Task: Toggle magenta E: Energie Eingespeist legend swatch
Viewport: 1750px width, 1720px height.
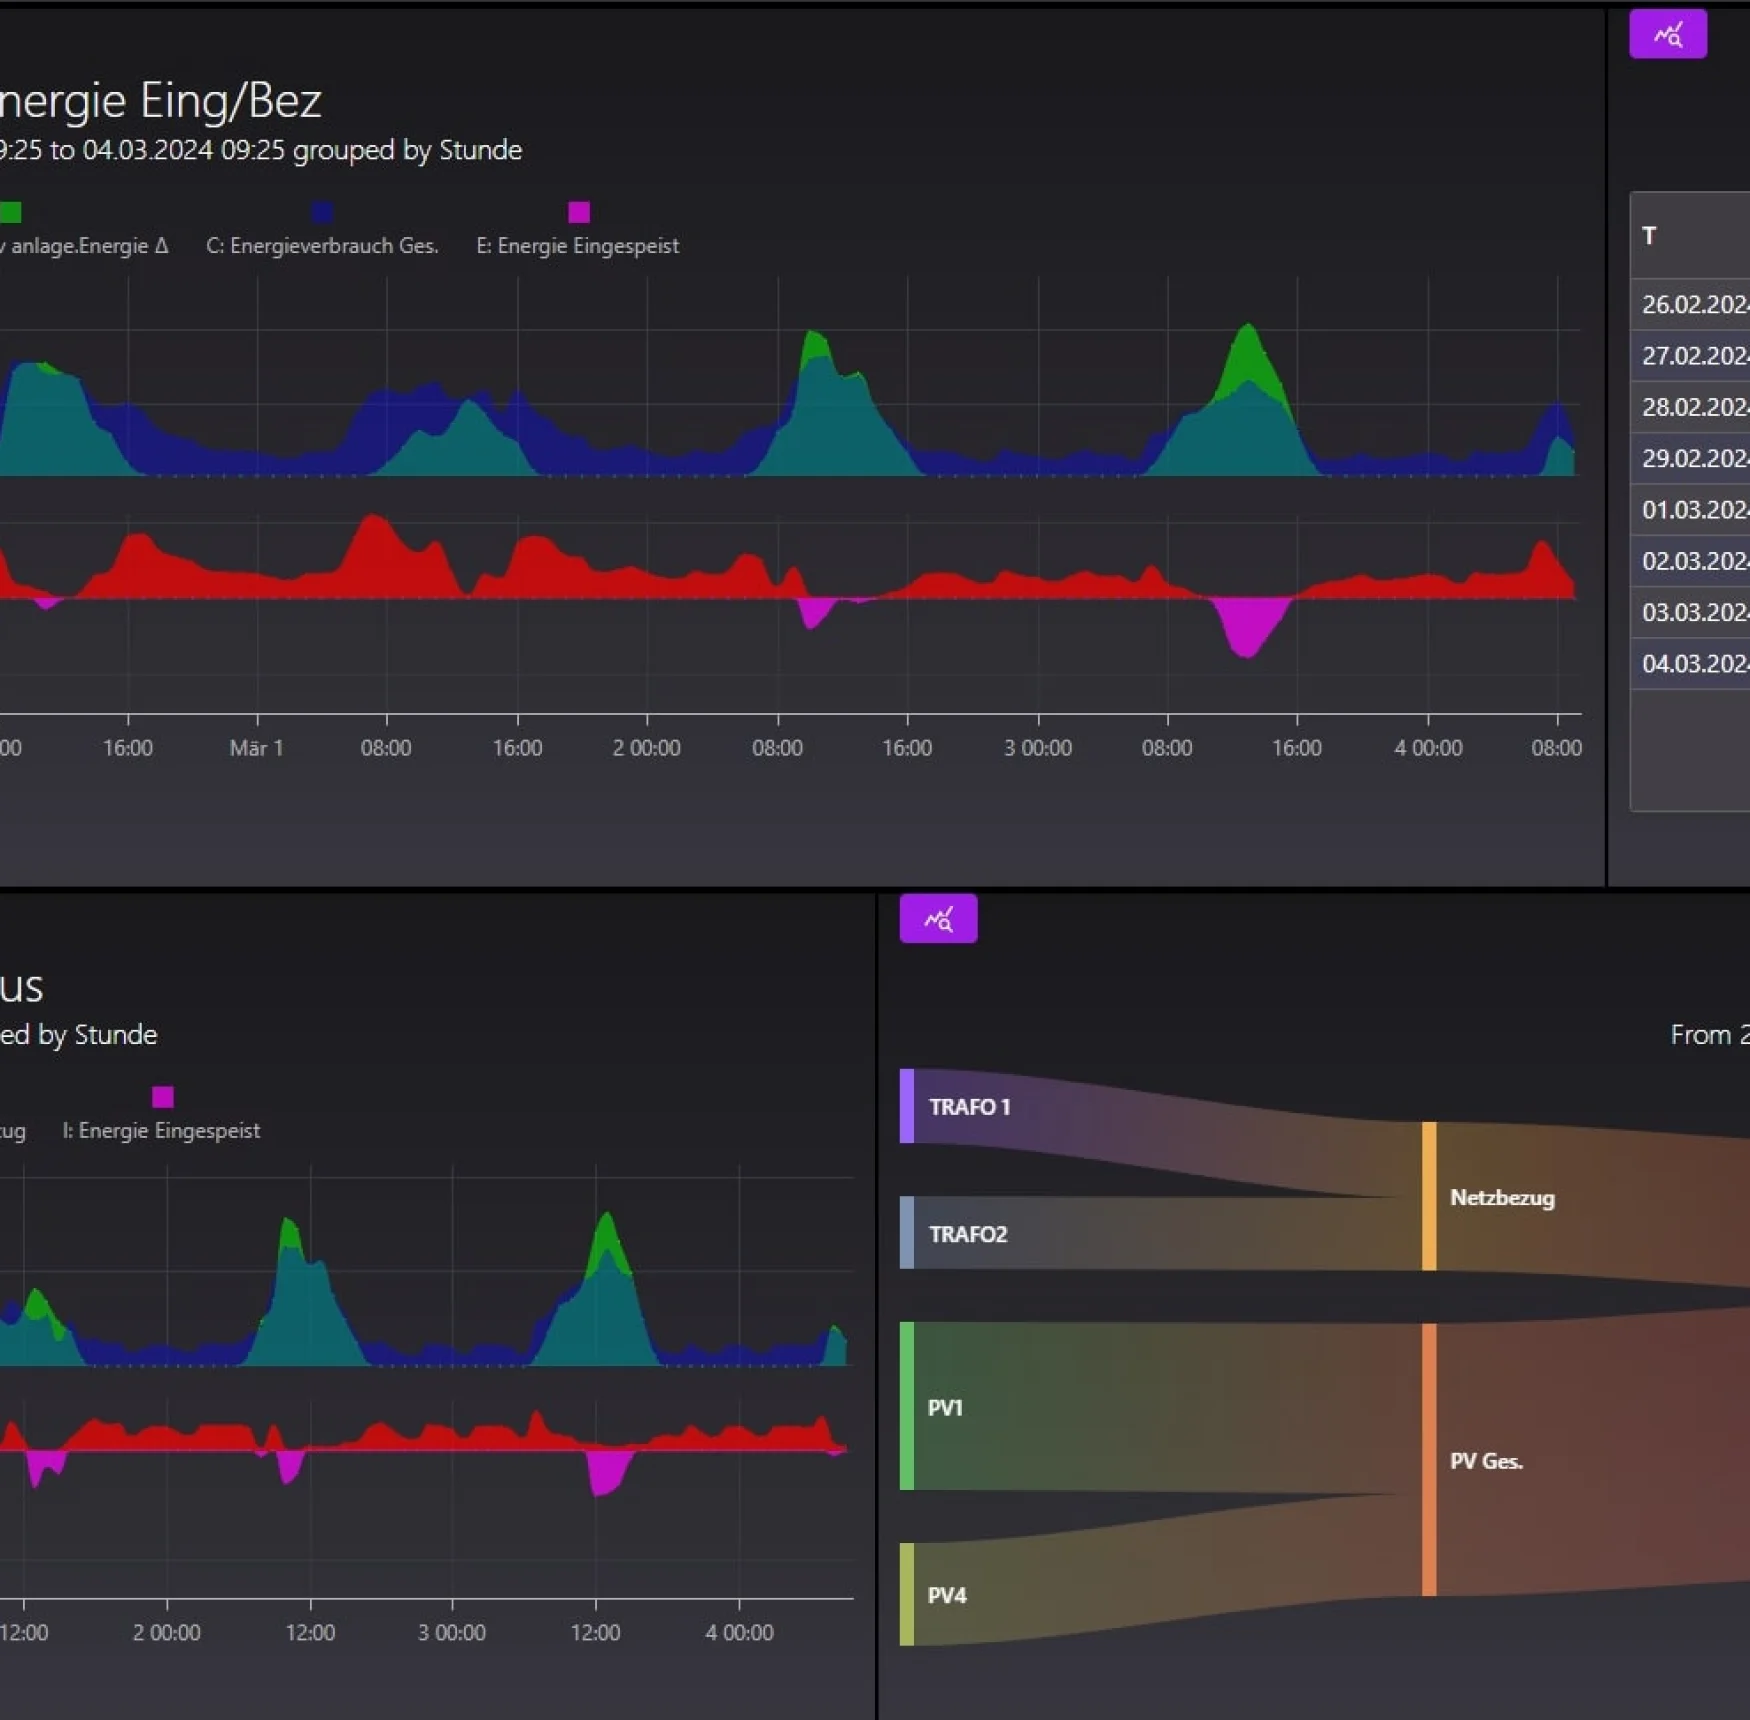Action: (x=578, y=212)
